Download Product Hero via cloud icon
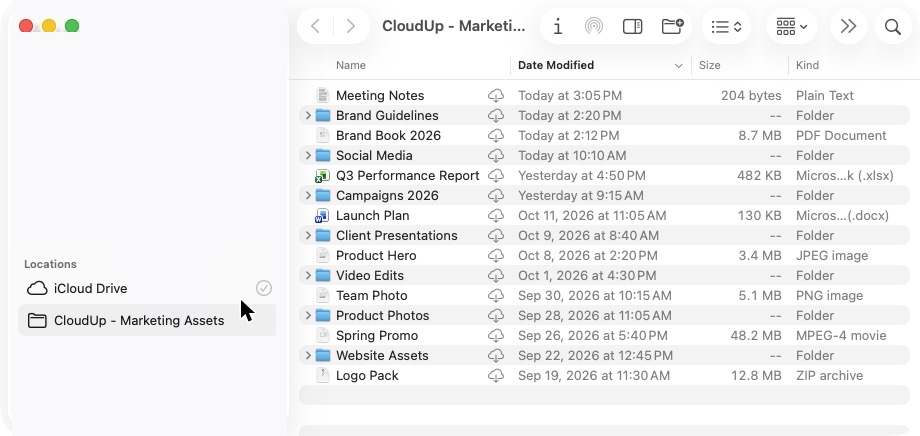920x436 pixels. click(x=496, y=255)
